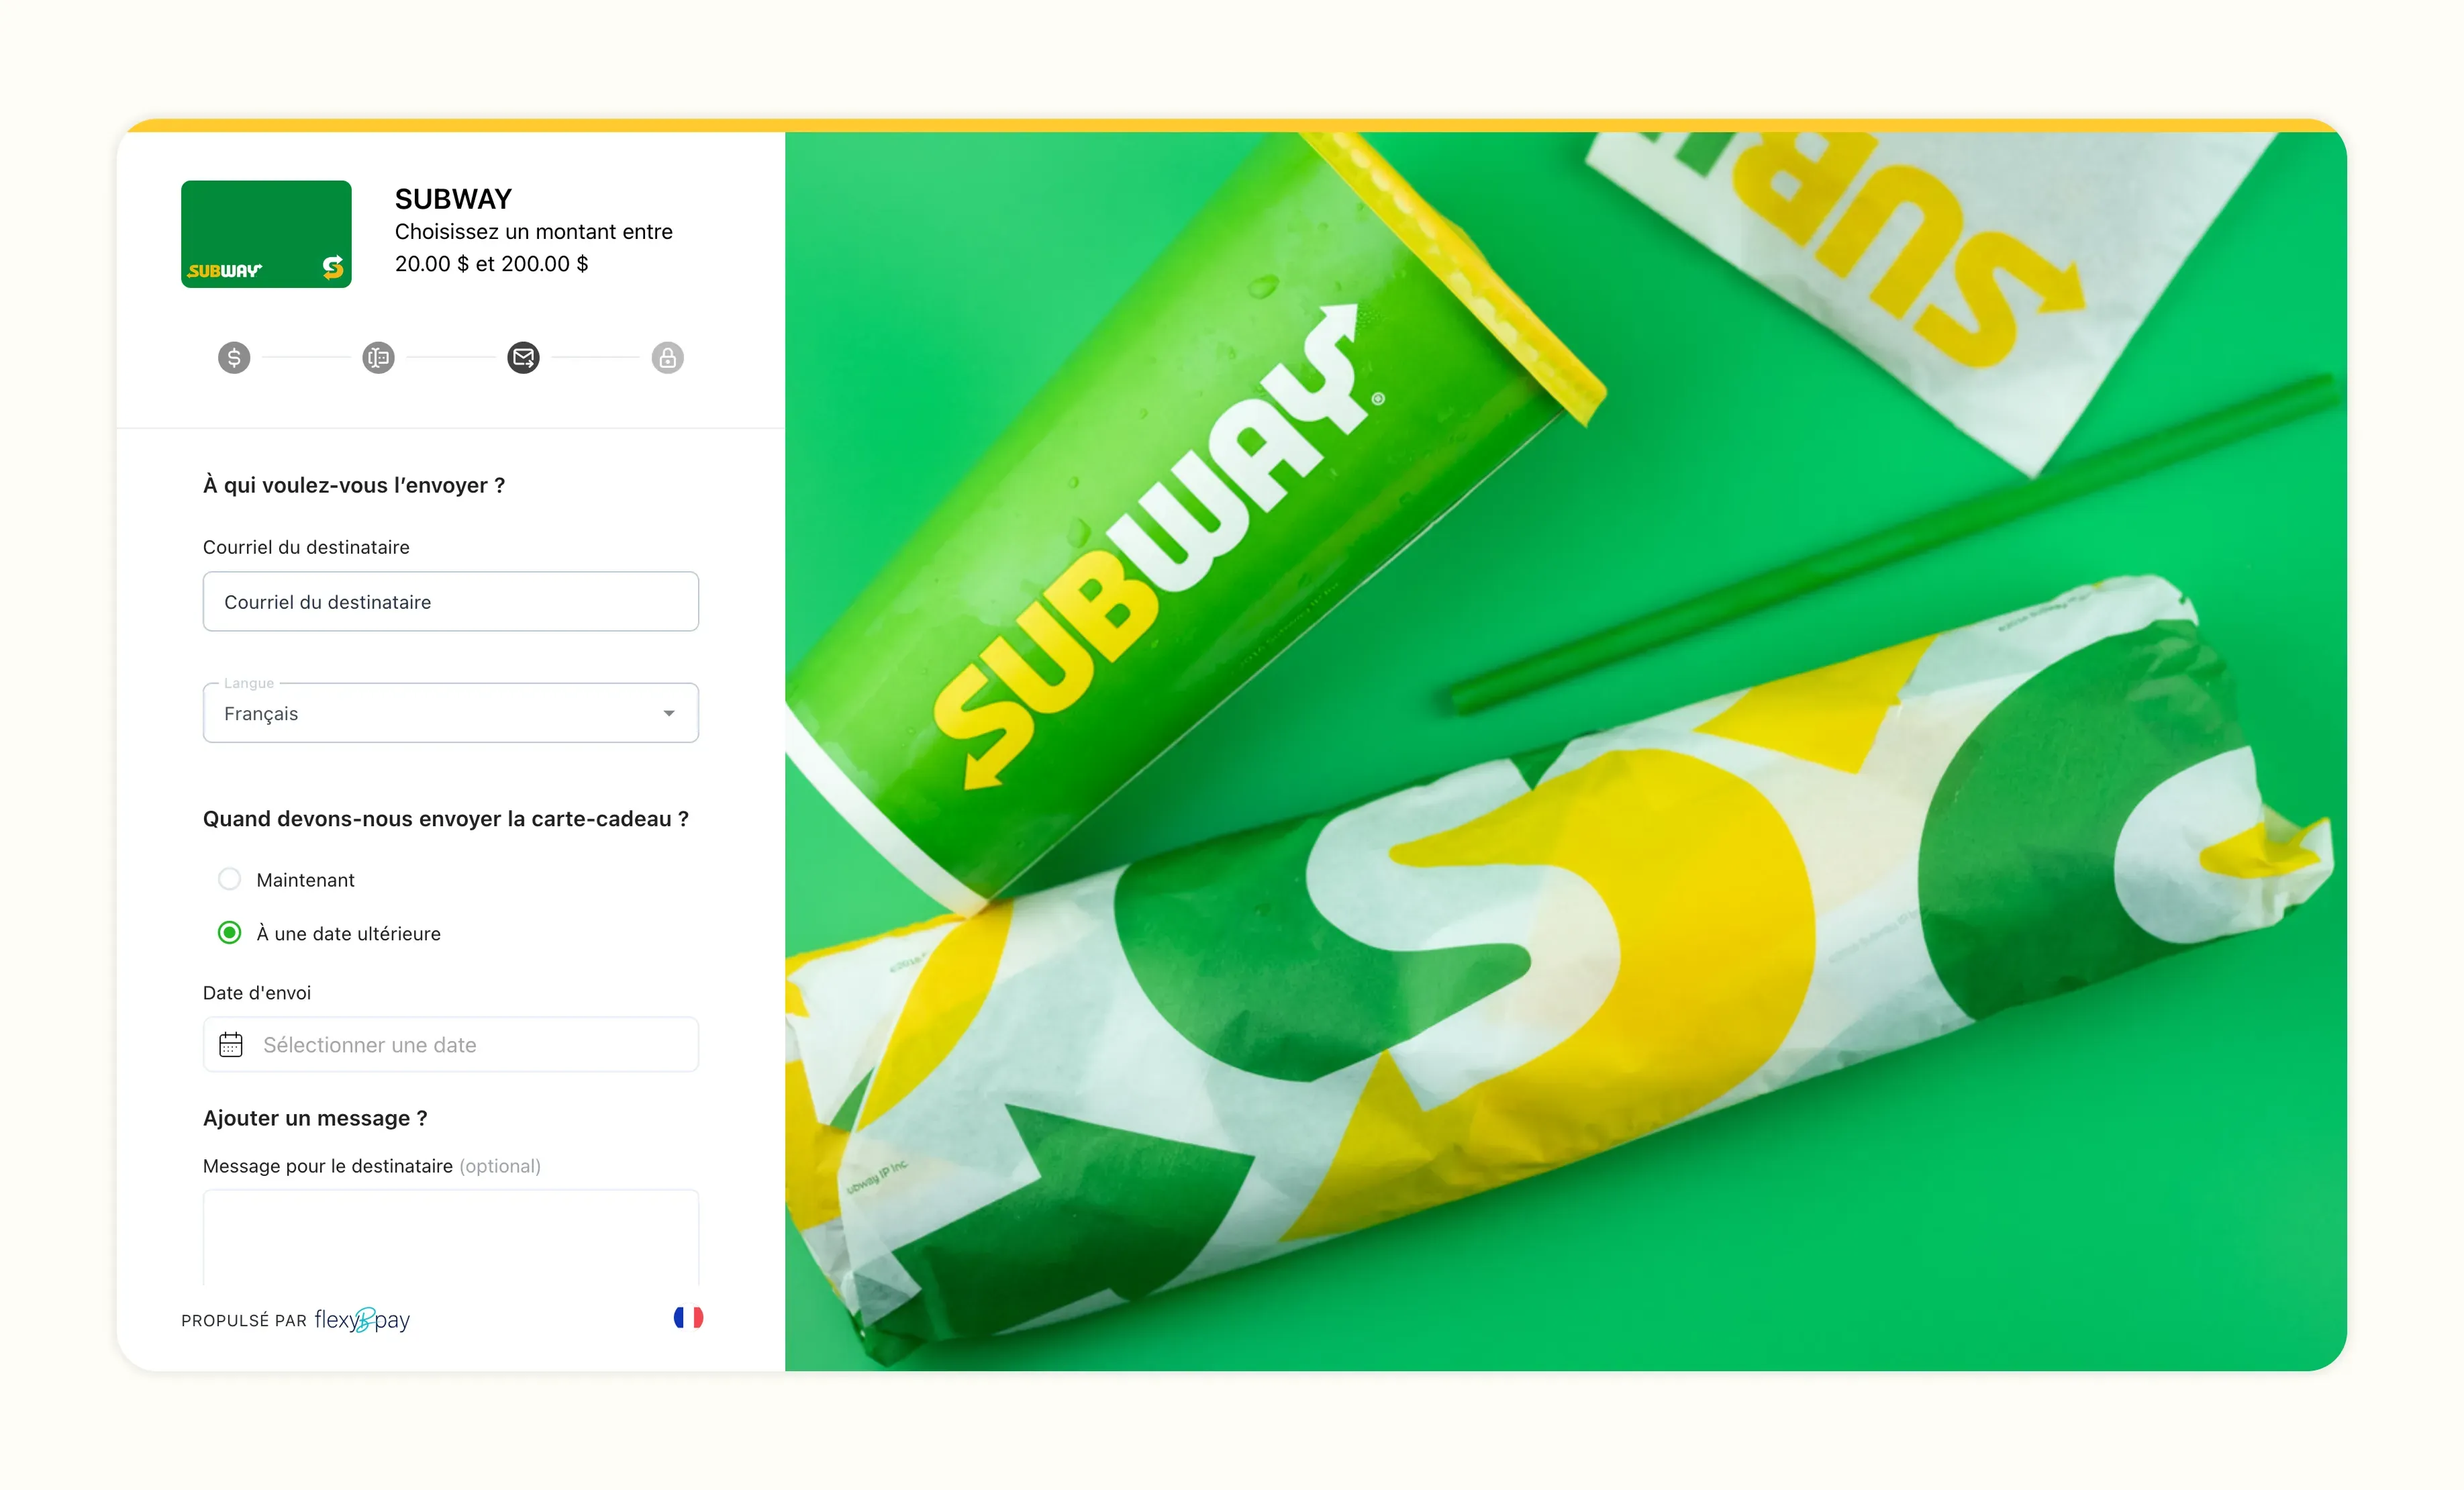Viewport: 2464px width, 1490px height.
Task: Click the dropdown arrow in Langue field
Action: coord(669,713)
